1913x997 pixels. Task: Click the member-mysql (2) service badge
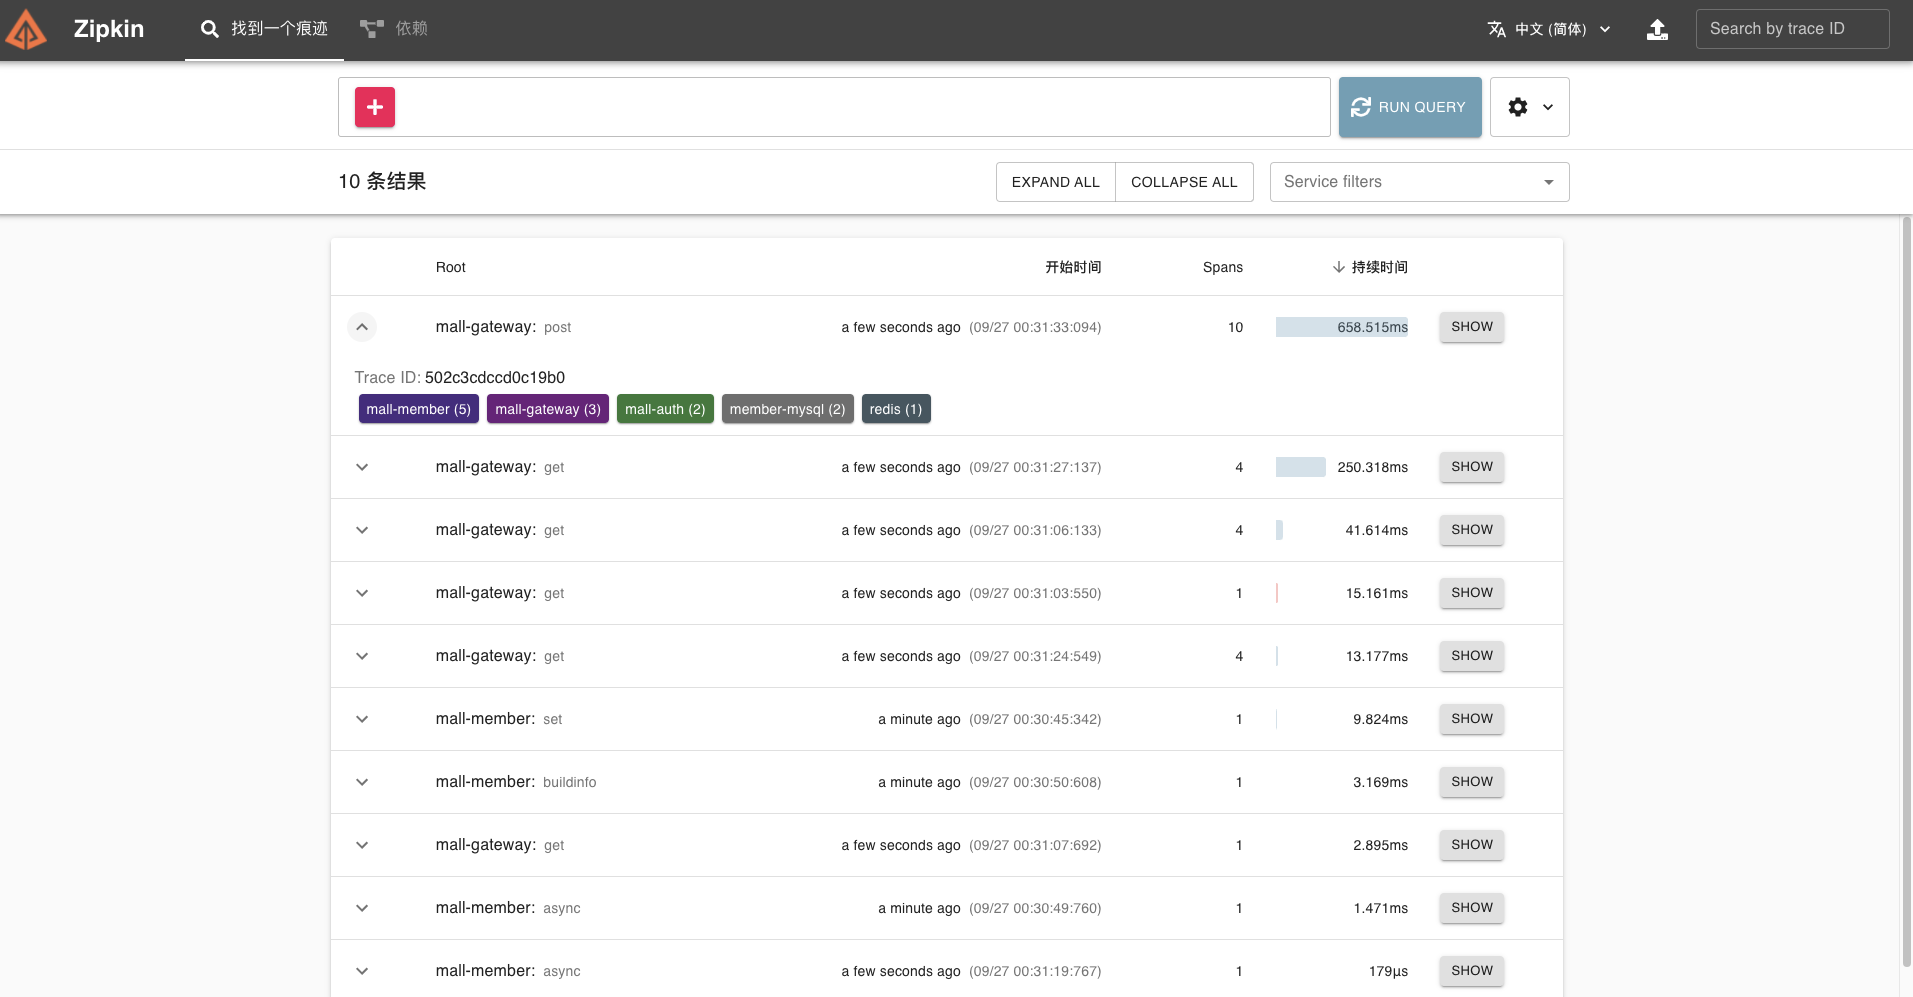click(x=787, y=409)
